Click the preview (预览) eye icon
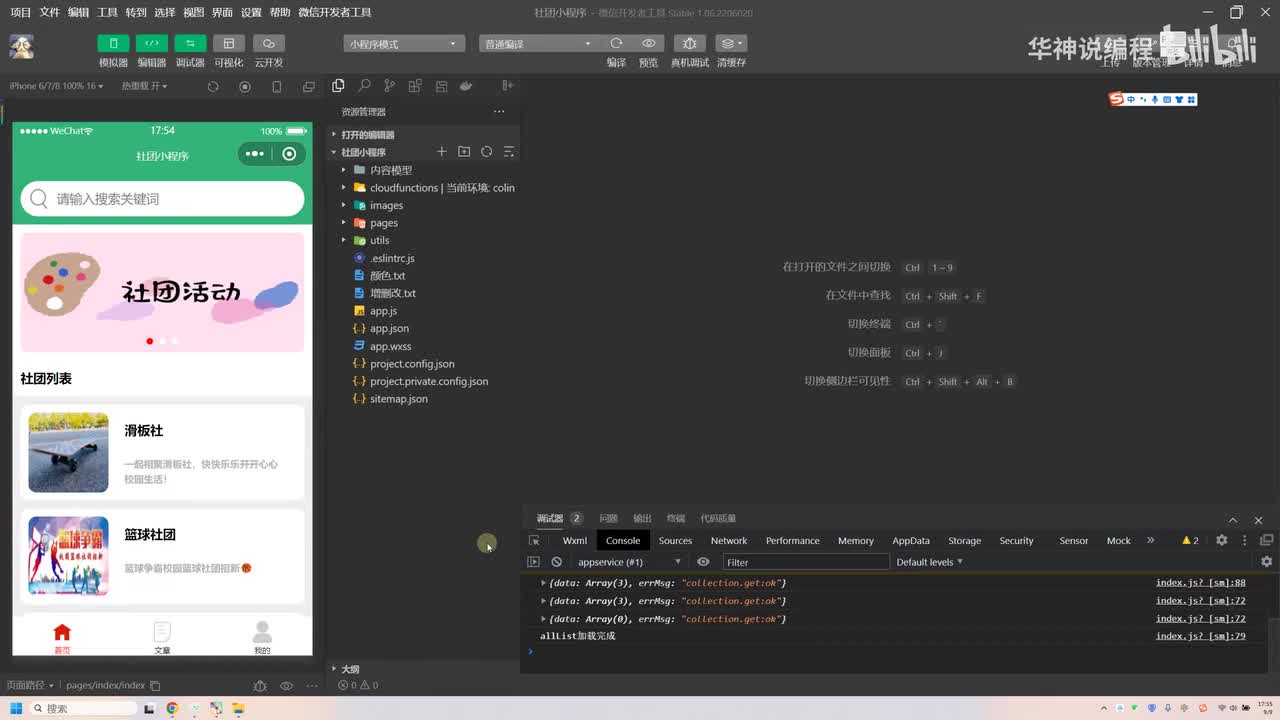The height and width of the screenshot is (720, 1280). 649,43
